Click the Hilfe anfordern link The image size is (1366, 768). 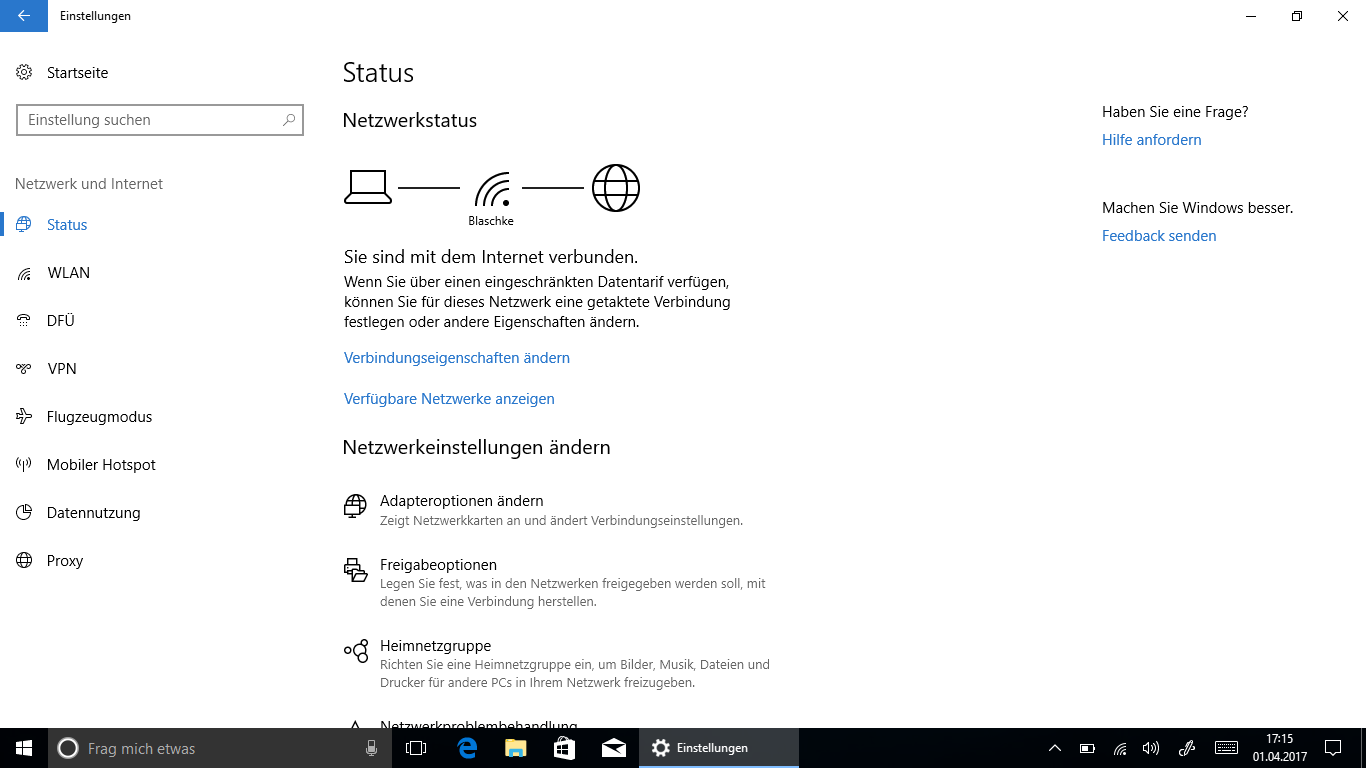tap(1151, 140)
